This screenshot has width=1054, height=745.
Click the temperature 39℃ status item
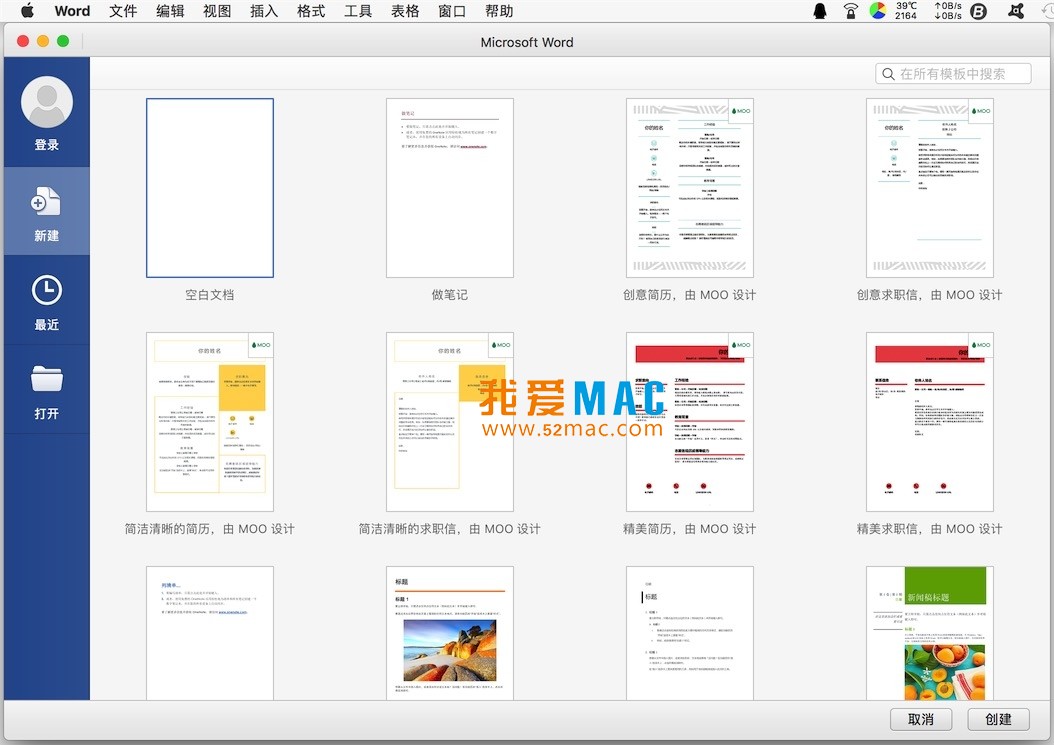tap(905, 11)
